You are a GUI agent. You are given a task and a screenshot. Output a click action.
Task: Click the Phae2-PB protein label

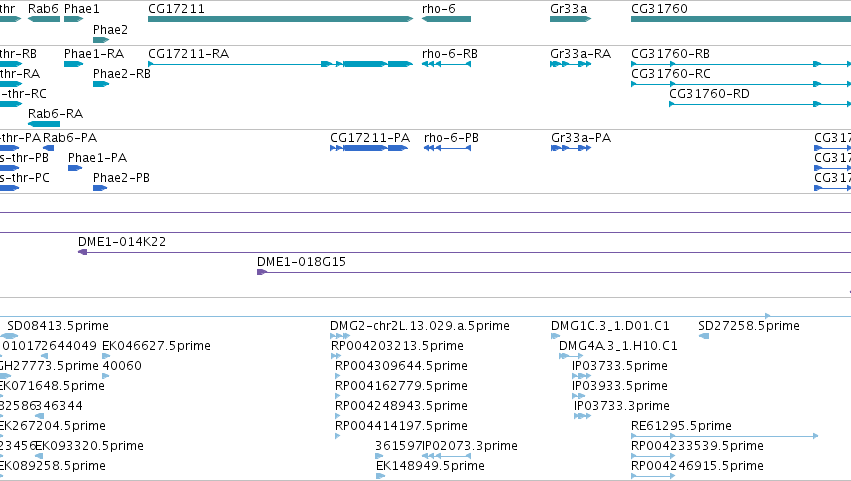tap(121, 178)
